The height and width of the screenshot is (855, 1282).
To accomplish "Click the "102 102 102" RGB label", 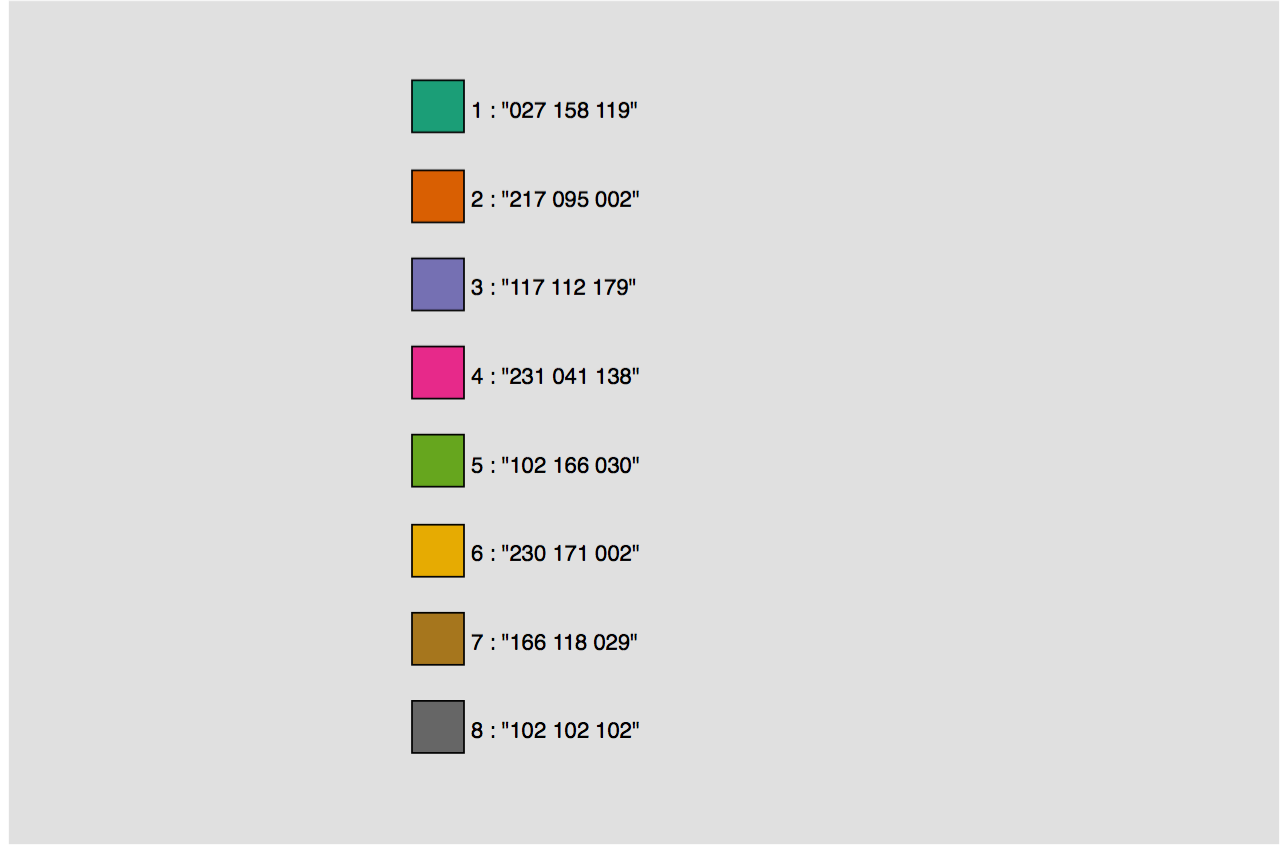I will (570, 731).
